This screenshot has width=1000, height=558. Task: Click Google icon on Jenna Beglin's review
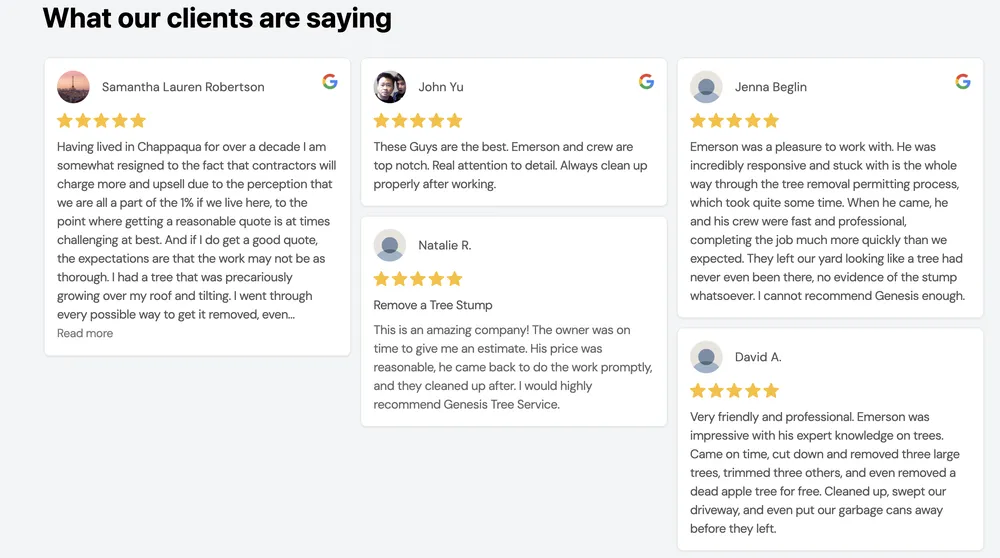[x=963, y=82]
